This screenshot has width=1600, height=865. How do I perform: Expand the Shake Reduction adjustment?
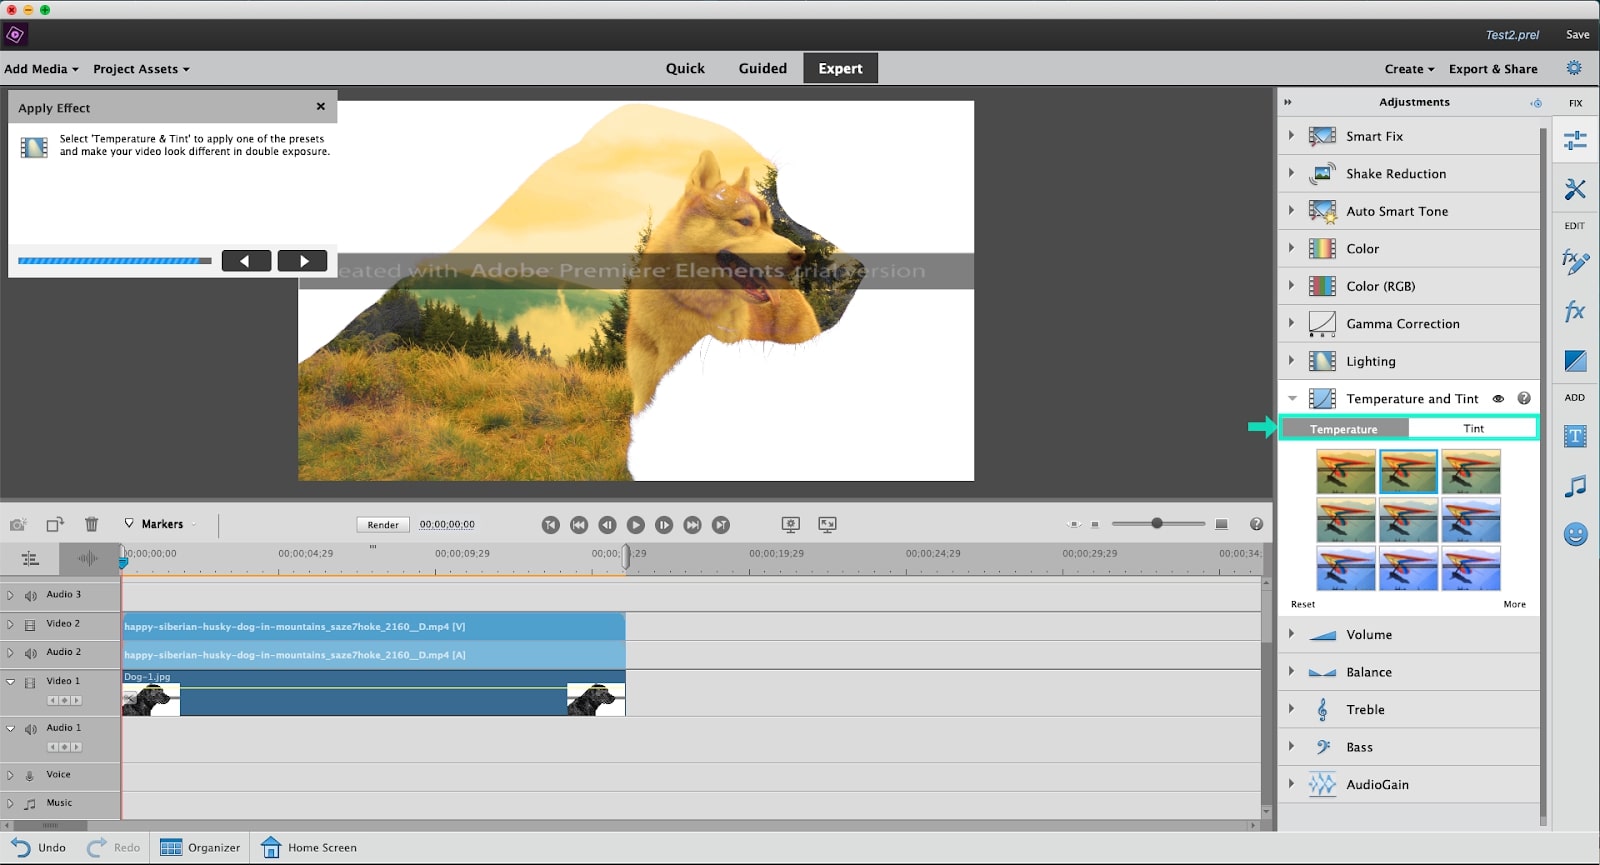point(1291,173)
